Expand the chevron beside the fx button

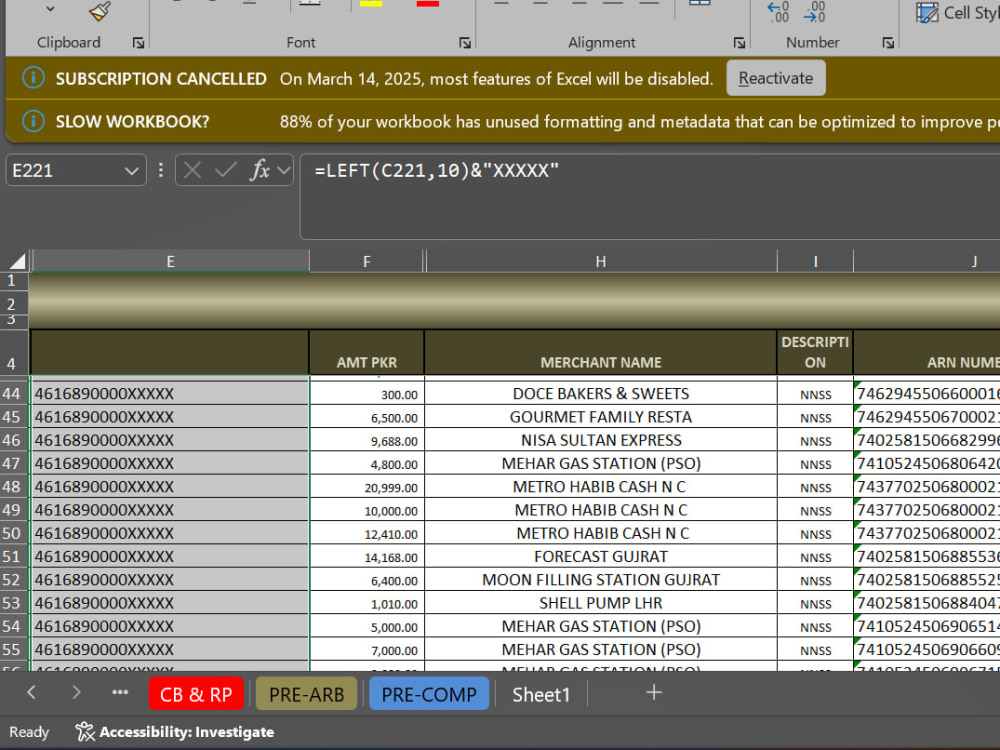pyautogui.click(x=283, y=170)
